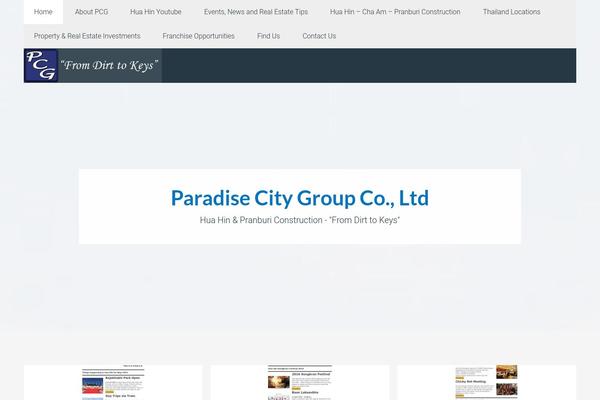This screenshot has width=600, height=400.
Task: Open Hua Hin – Cha Am – Pranburi Construction
Action: pos(395,12)
